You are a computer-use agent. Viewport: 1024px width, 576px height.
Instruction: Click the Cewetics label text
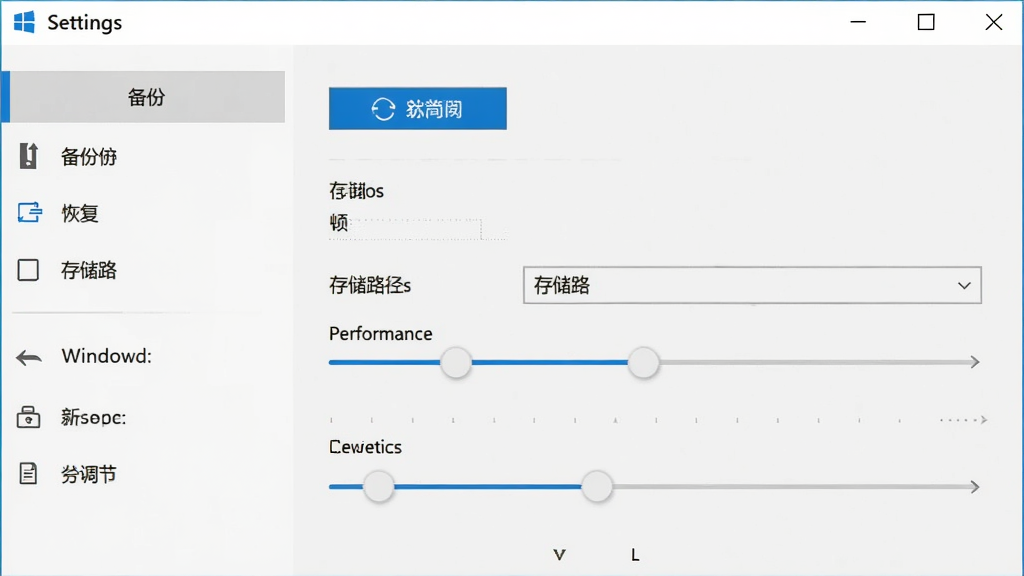(x=365, y=447)
